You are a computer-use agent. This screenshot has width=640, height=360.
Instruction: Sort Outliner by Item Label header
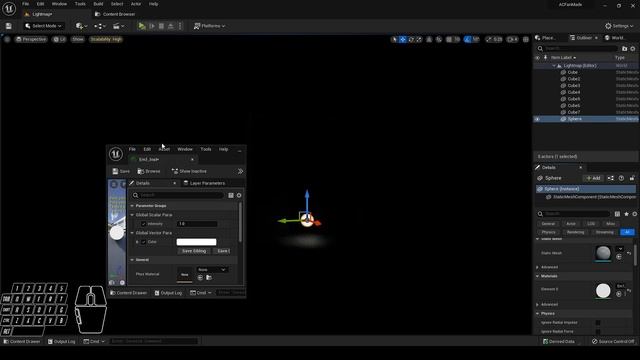click(564, 58)
